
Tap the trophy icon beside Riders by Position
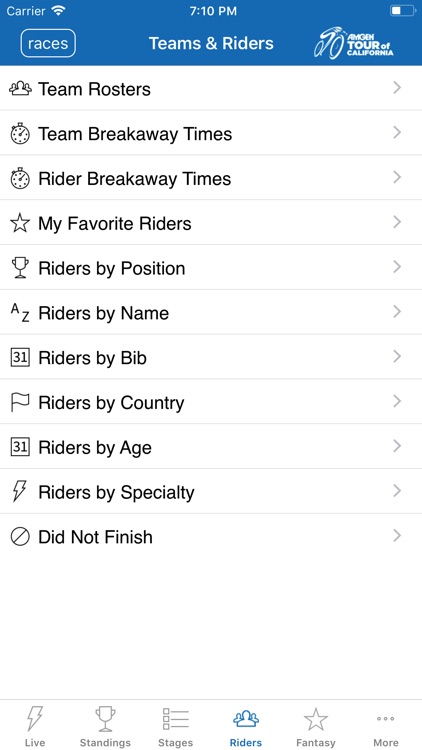(x=20, y=268)
